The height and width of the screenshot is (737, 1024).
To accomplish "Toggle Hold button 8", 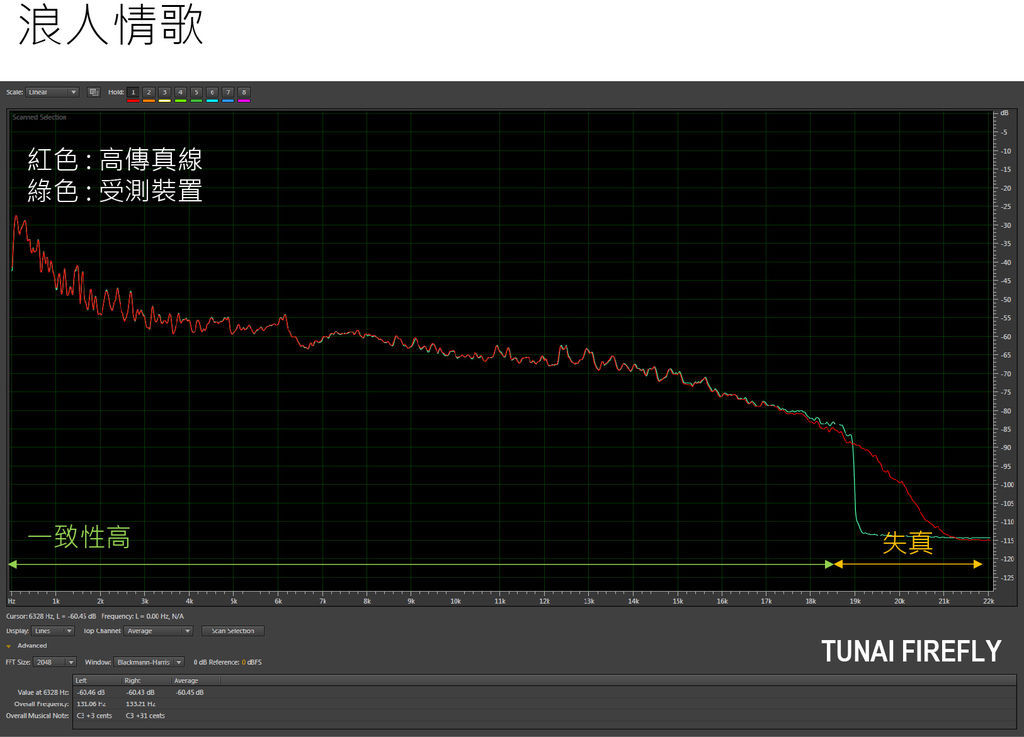I will (x=244, y=92).
